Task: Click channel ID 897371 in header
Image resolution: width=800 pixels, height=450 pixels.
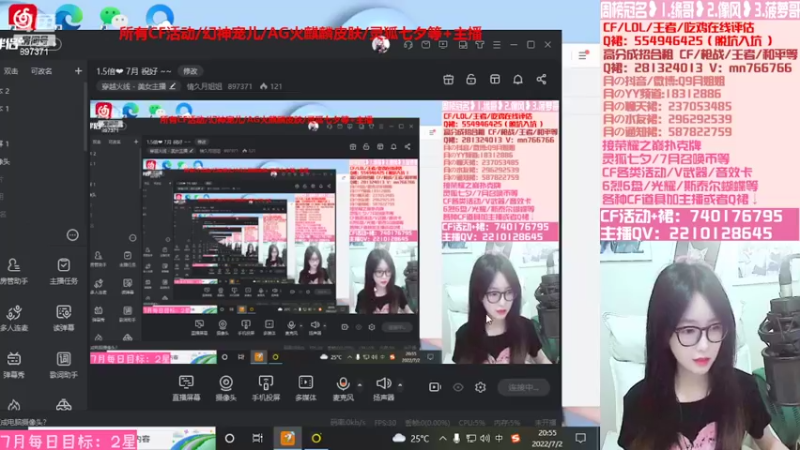Action: click(x=240, y=86)
